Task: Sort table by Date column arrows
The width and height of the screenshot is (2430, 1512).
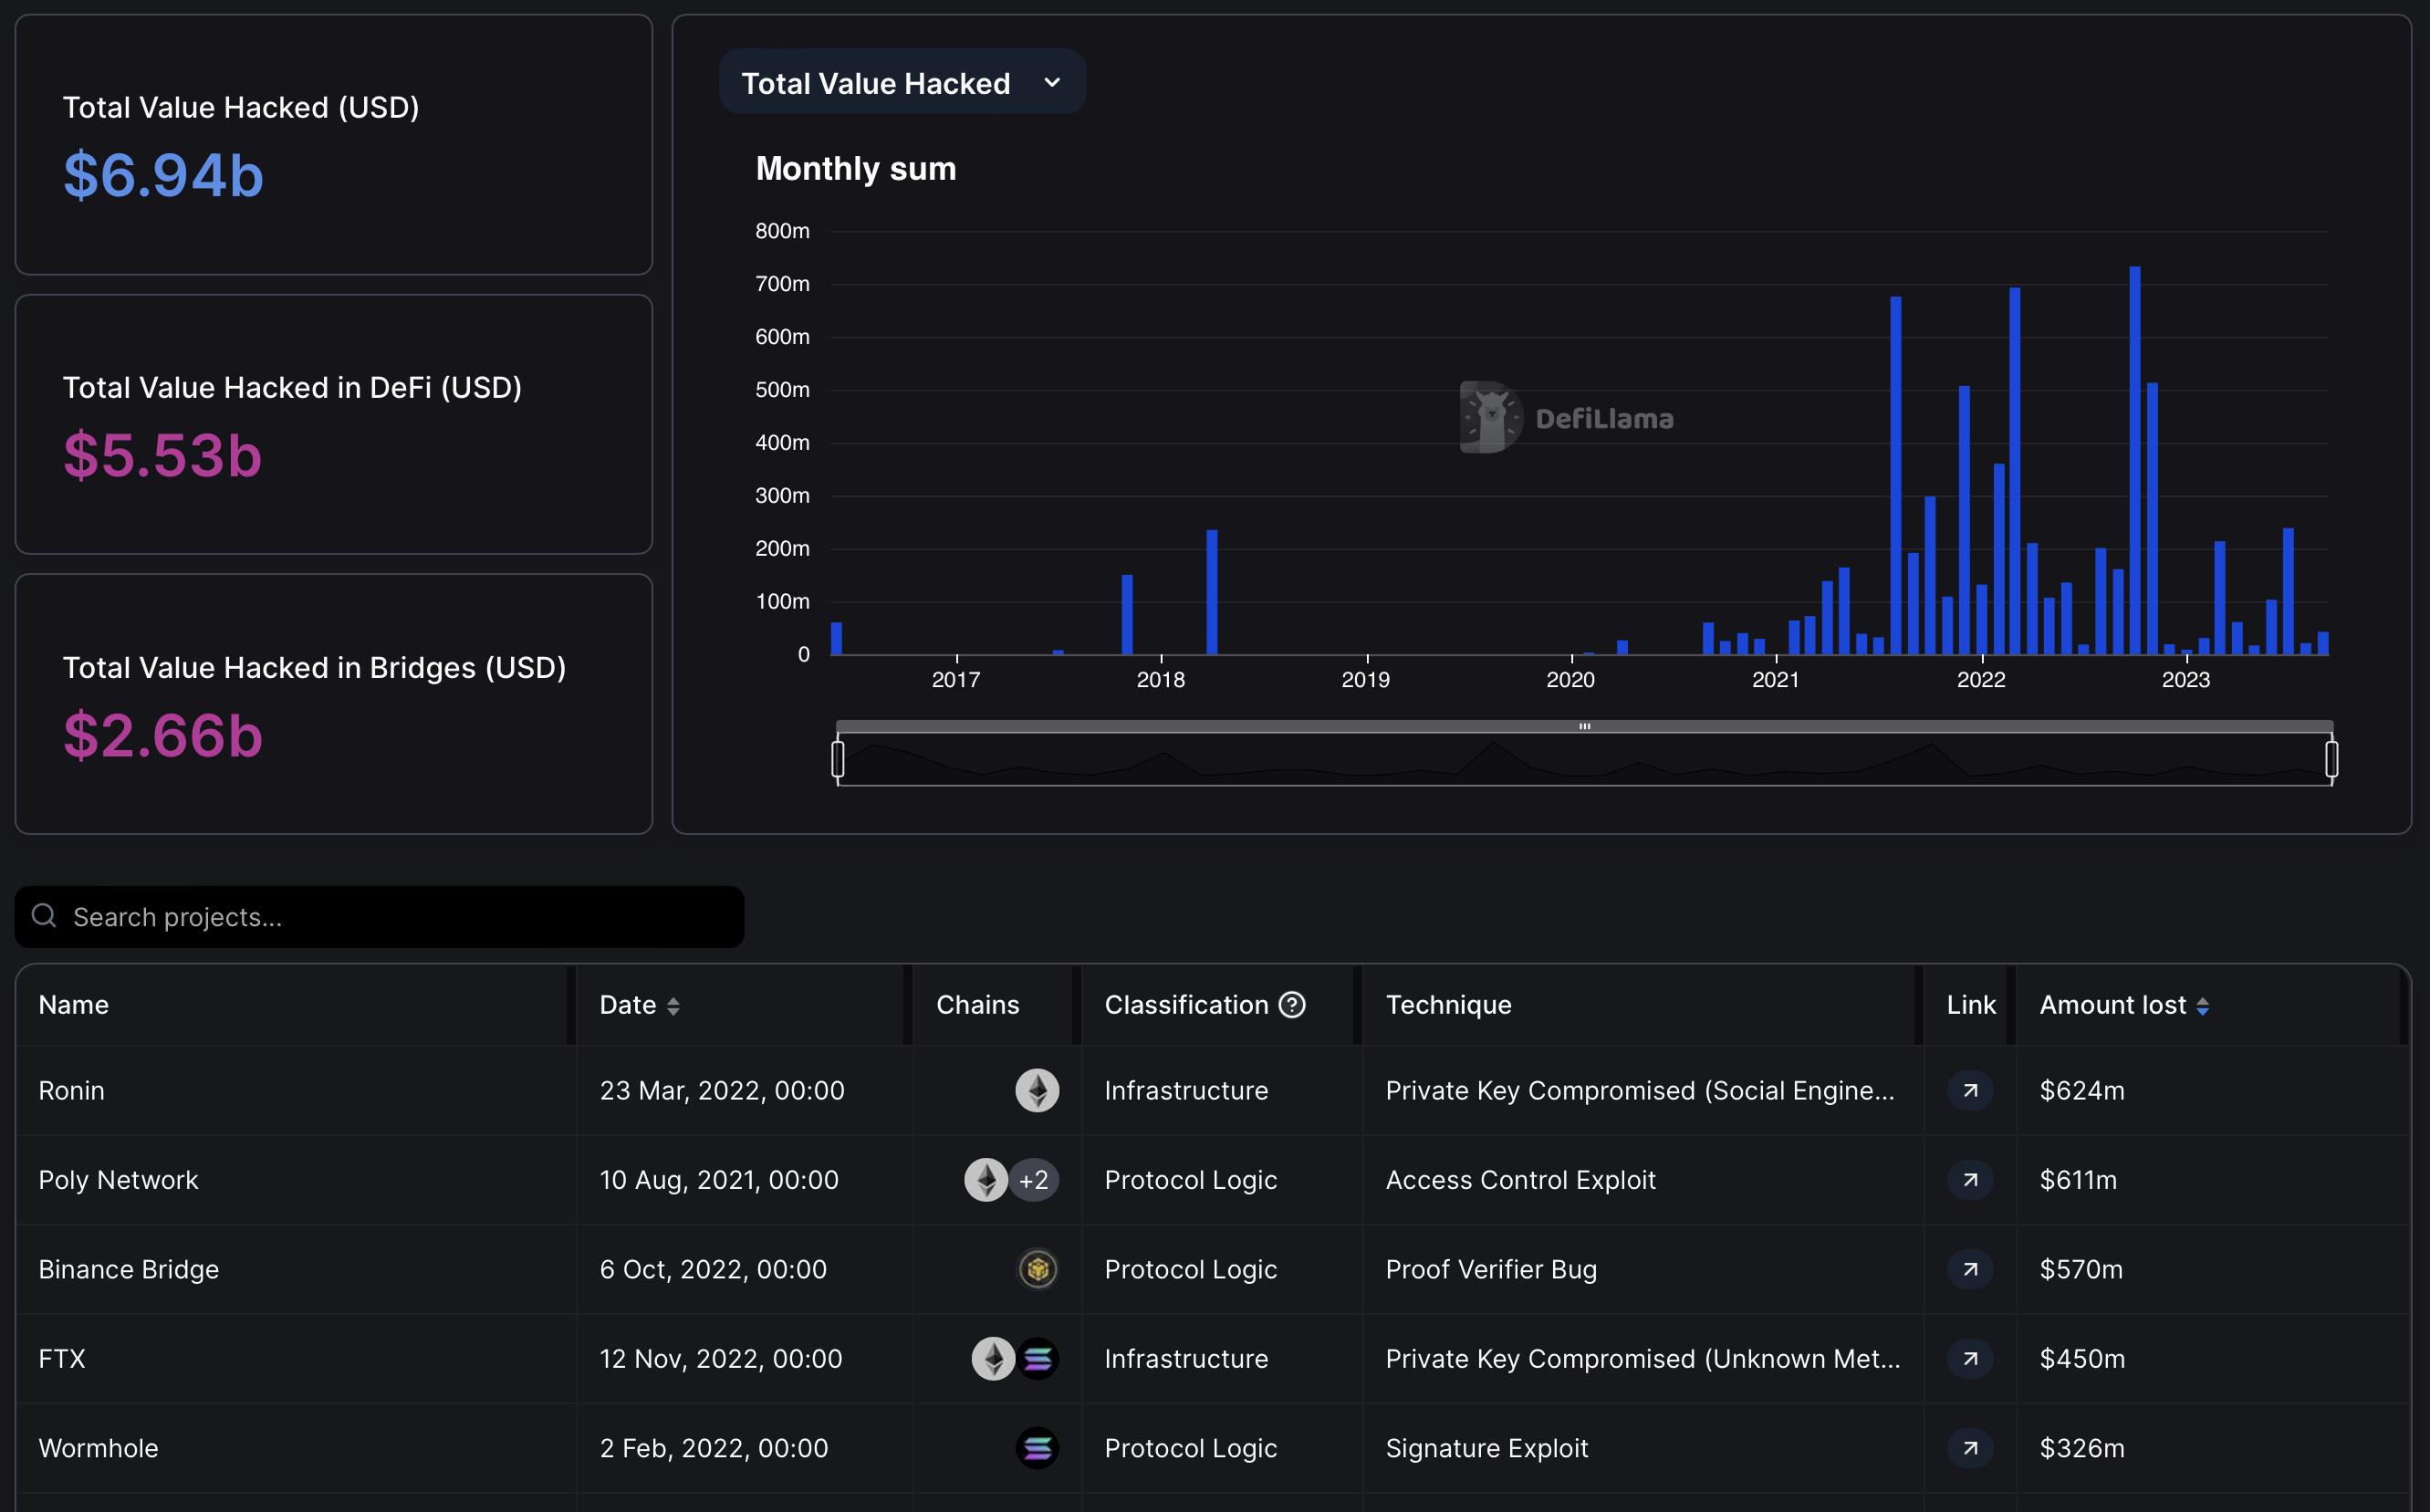Action: click(x=673, y=1006)
